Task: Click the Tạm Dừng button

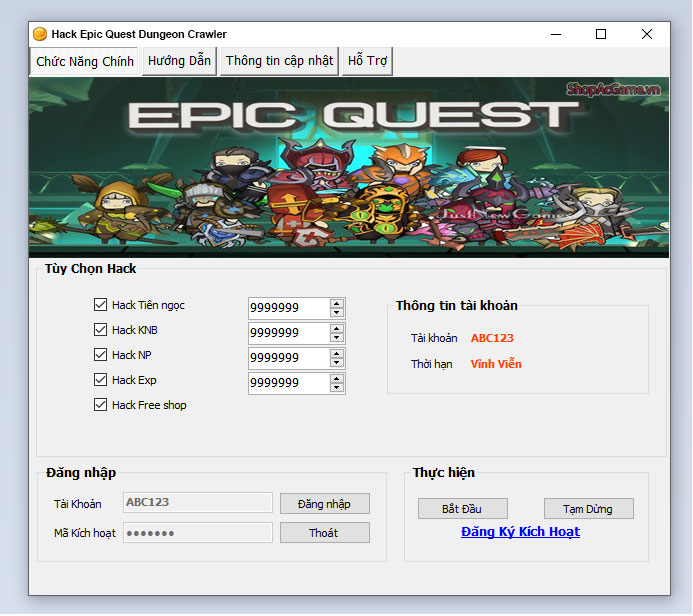Action: [588, 509]
